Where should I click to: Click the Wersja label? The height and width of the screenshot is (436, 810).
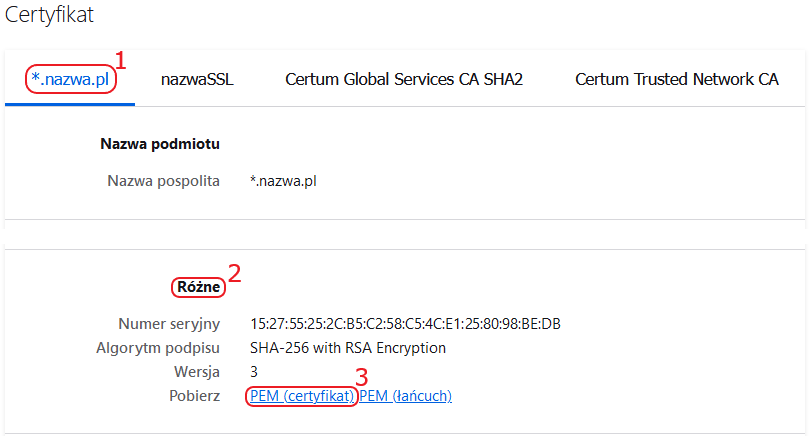(x=197, y=372)
